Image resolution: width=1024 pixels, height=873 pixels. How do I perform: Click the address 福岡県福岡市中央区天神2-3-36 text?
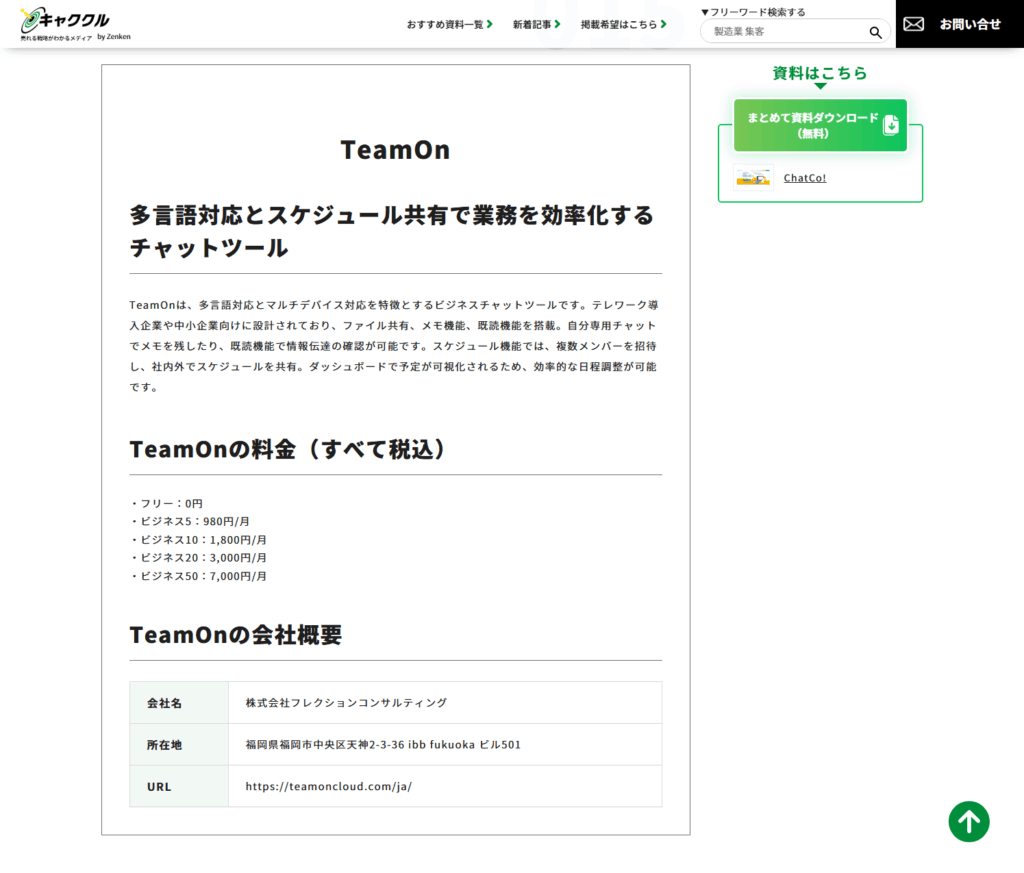pyautogui.click(x=383, y=744)
